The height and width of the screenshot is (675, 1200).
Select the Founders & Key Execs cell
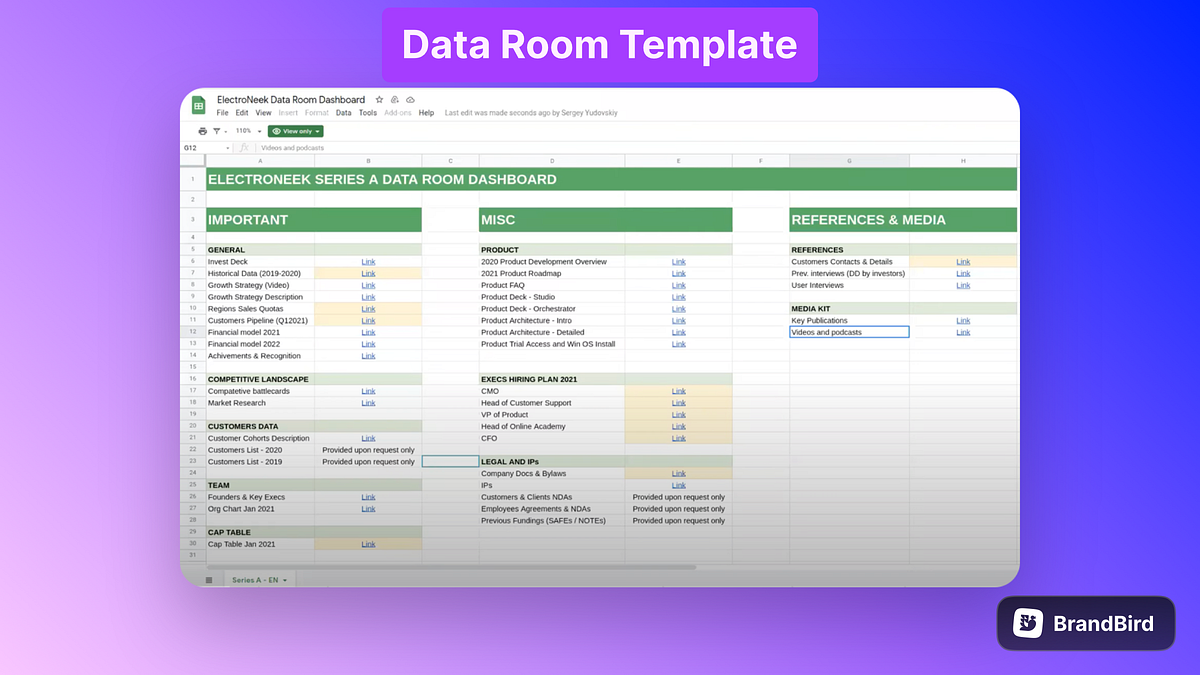(260, 497)
